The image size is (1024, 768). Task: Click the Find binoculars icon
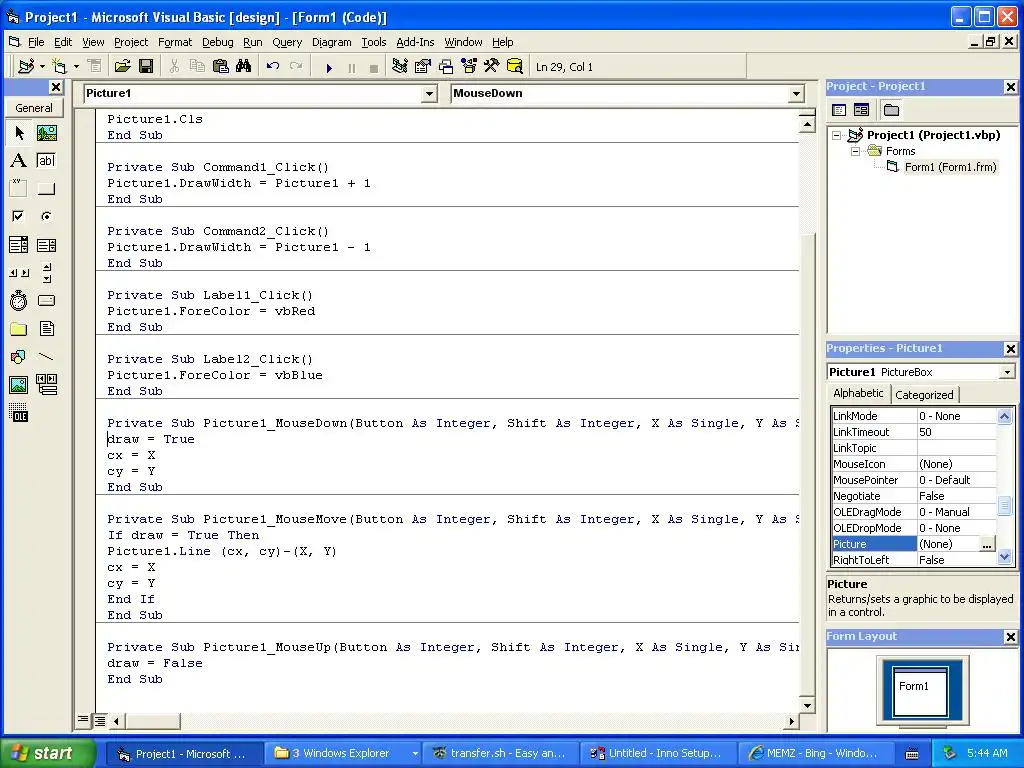pos(244,67)
